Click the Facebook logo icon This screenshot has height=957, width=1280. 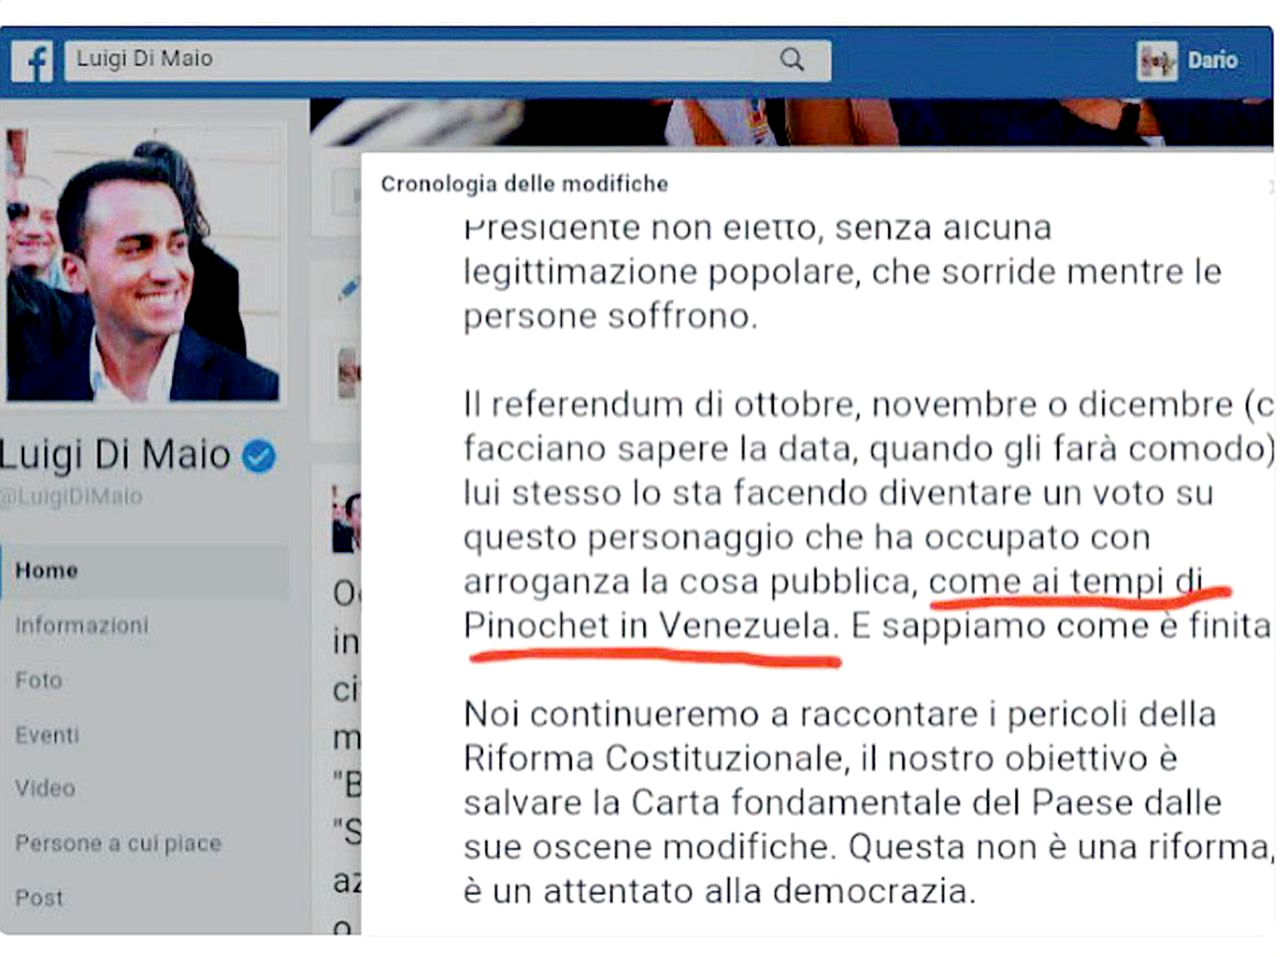(x=32, y=61)
